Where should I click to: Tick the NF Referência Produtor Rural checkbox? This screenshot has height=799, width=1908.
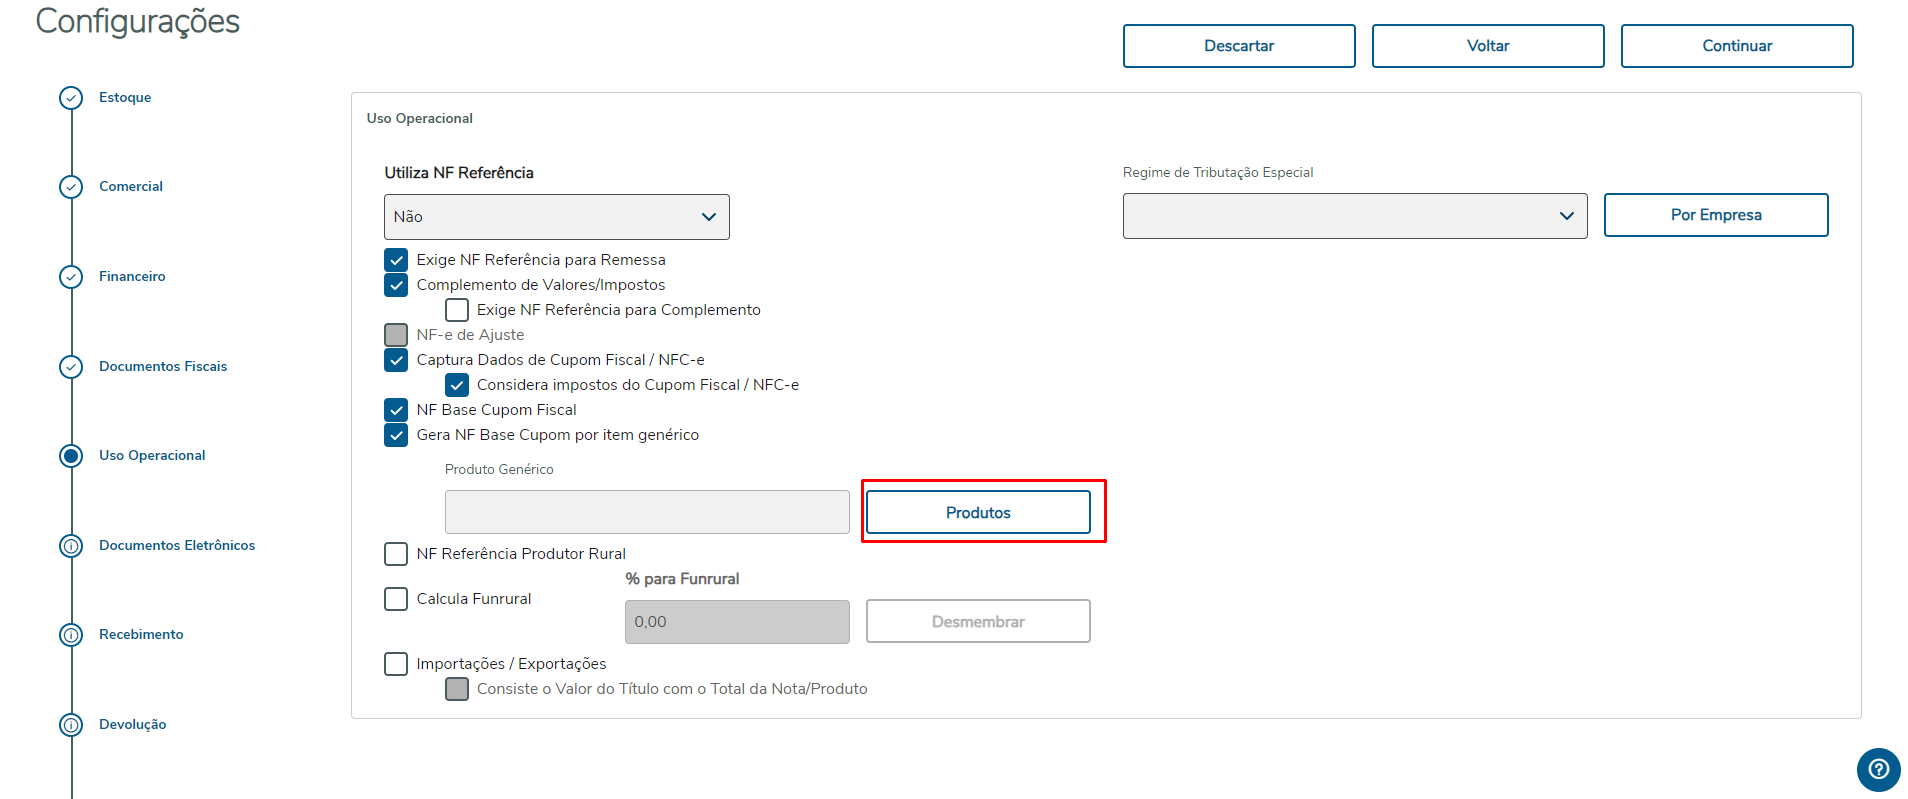tap(396, 554)
